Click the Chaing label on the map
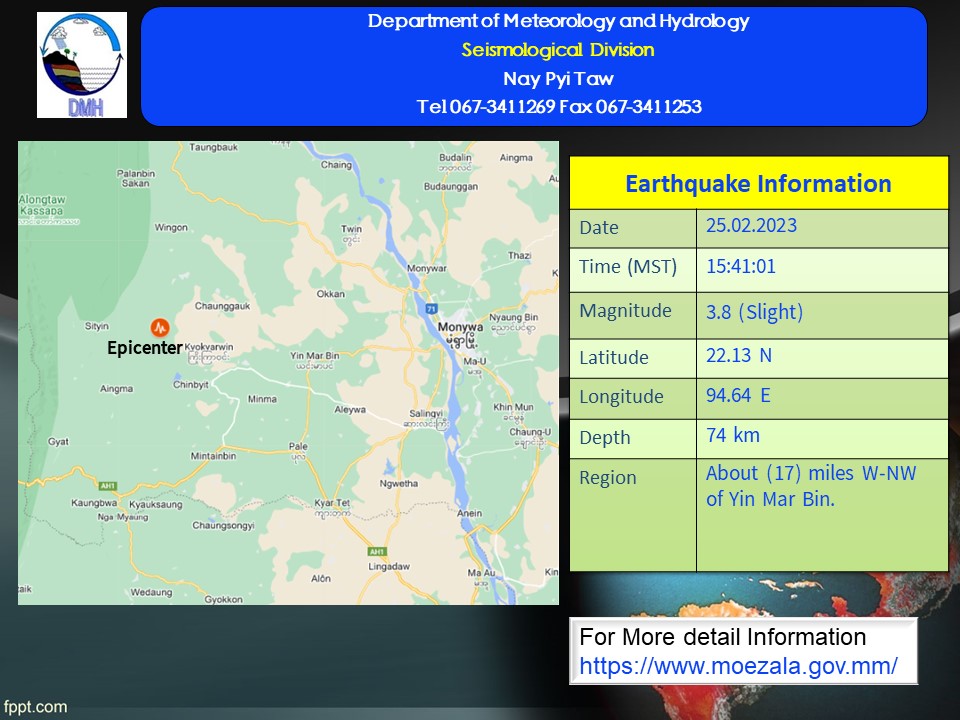Screen dimensions: 960x720 [x=336, y=165]
